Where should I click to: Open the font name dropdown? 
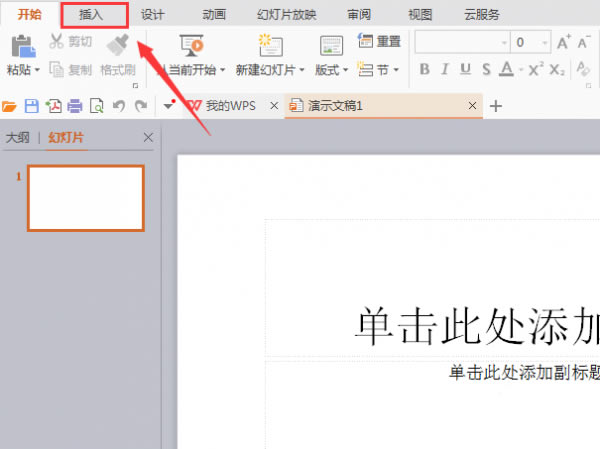tap(504, 42)
